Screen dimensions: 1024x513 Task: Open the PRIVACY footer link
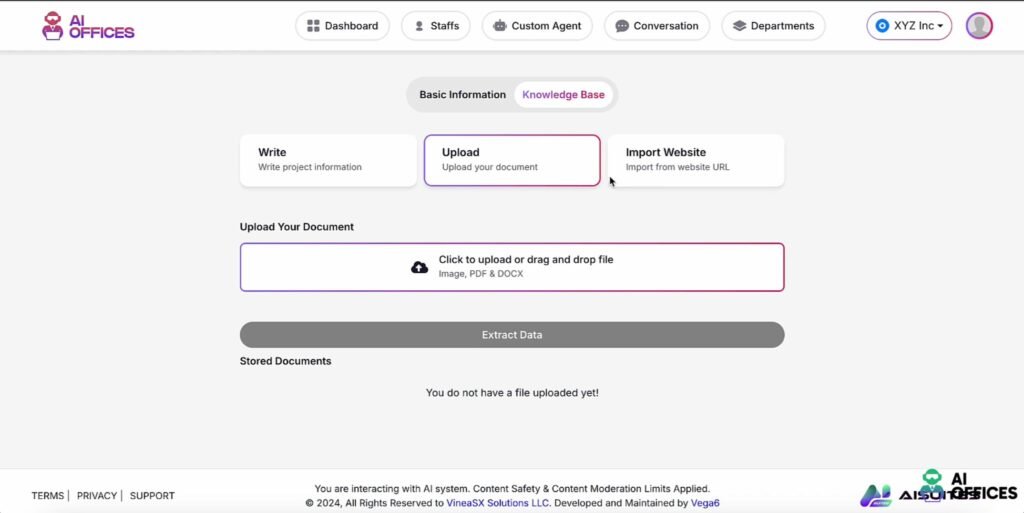click(97, 496)
